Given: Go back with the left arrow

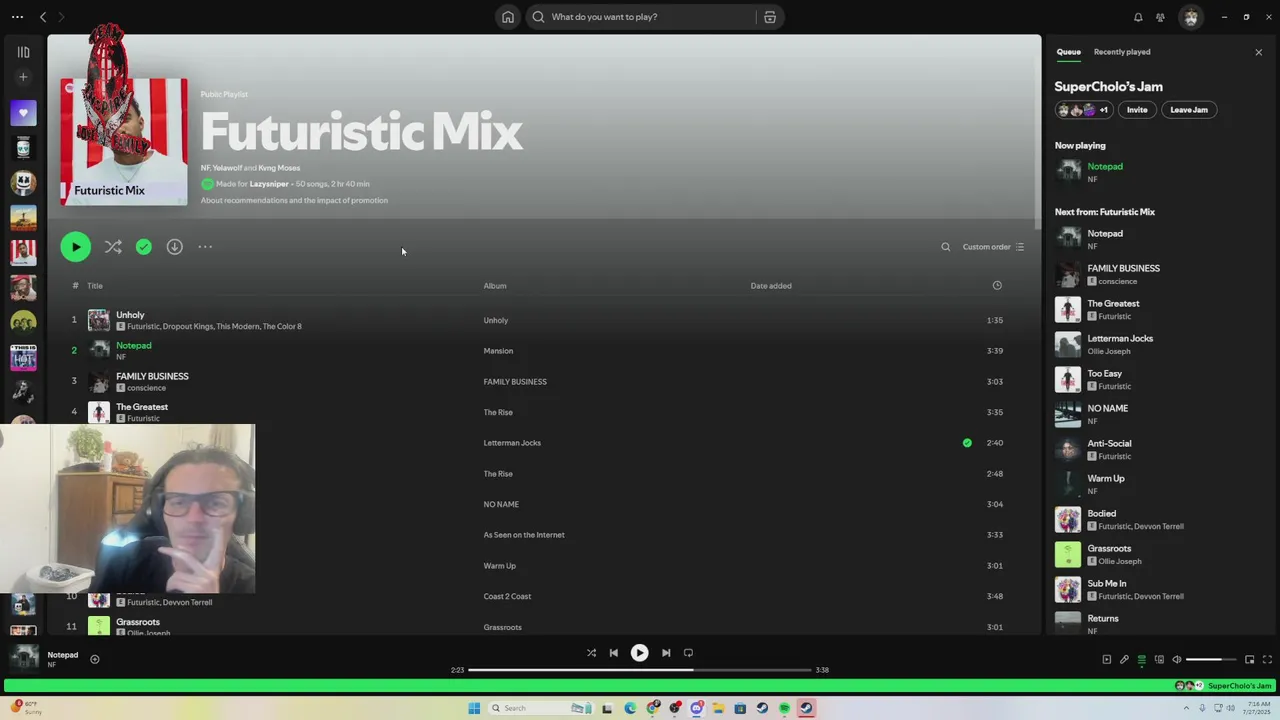Looking at the screenshot, I should [43, 17].
